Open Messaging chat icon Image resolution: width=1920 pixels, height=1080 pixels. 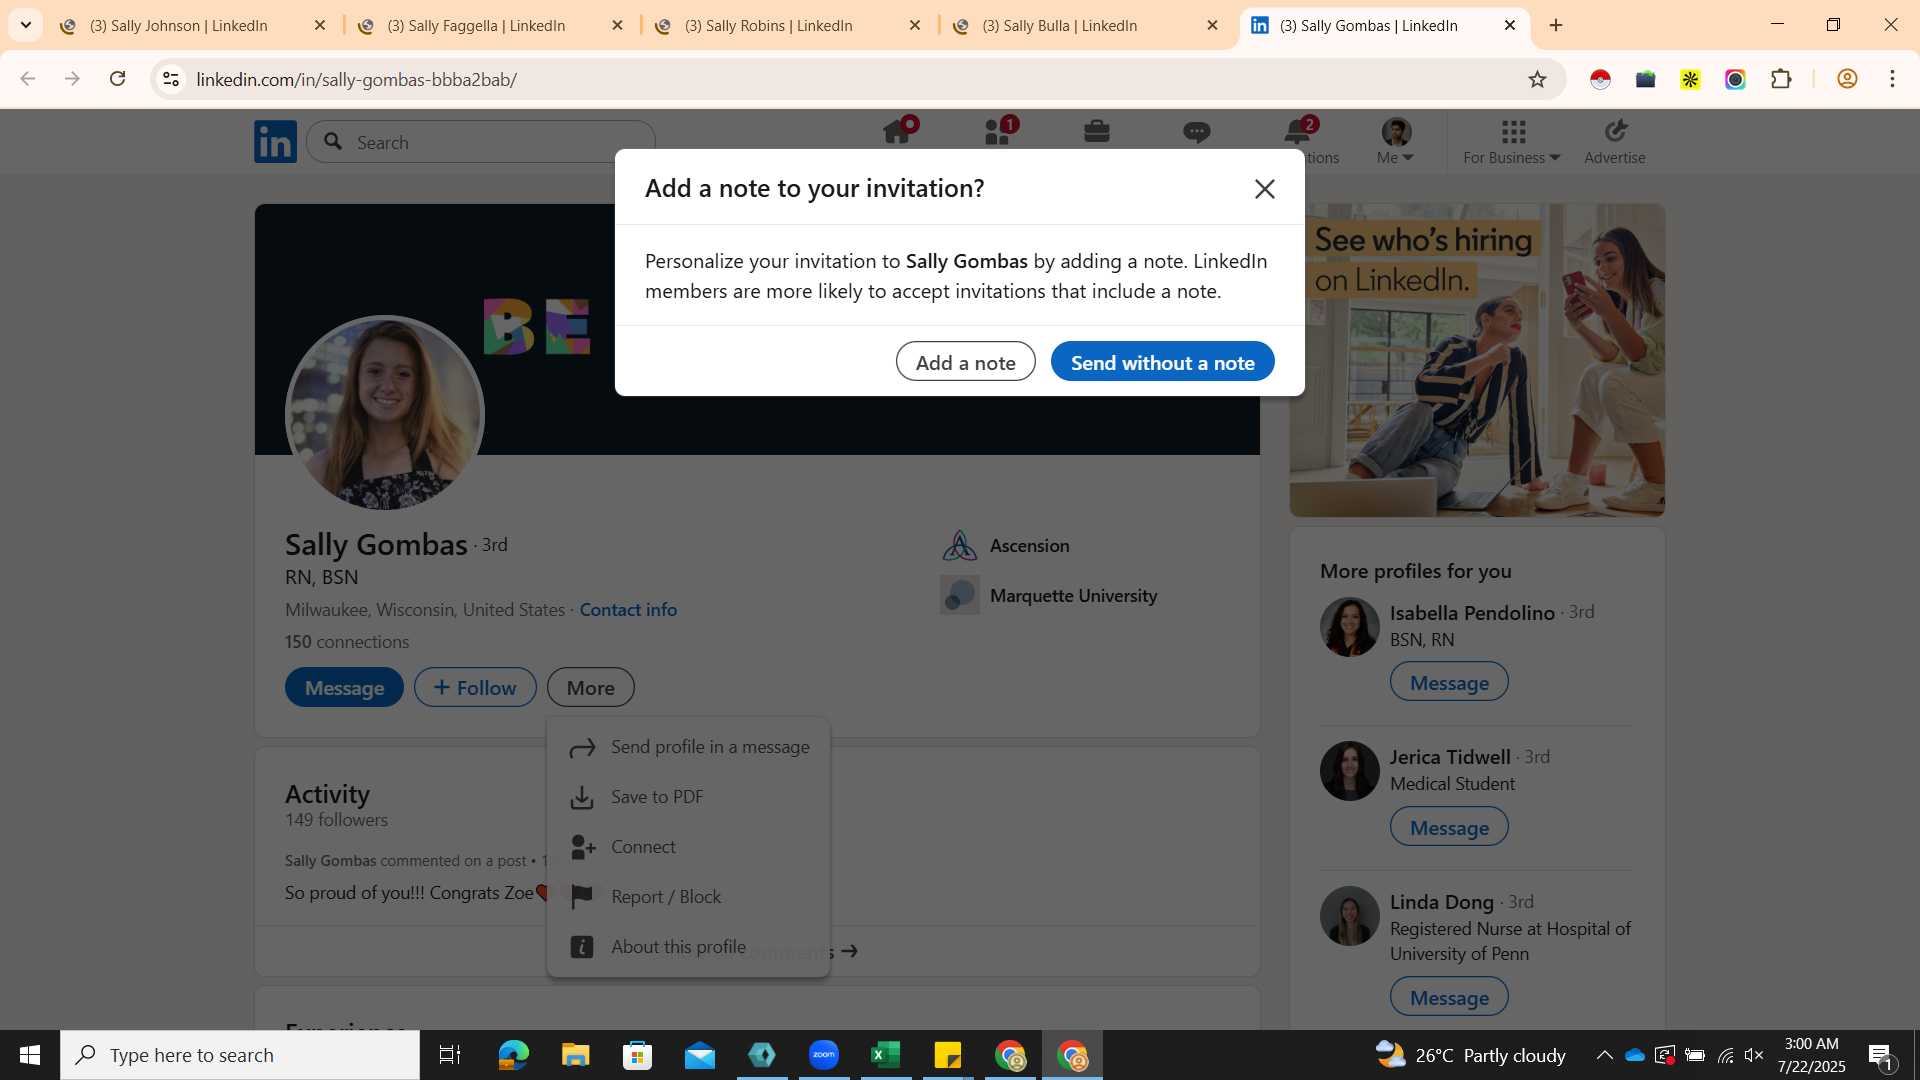click(1196, 132)
